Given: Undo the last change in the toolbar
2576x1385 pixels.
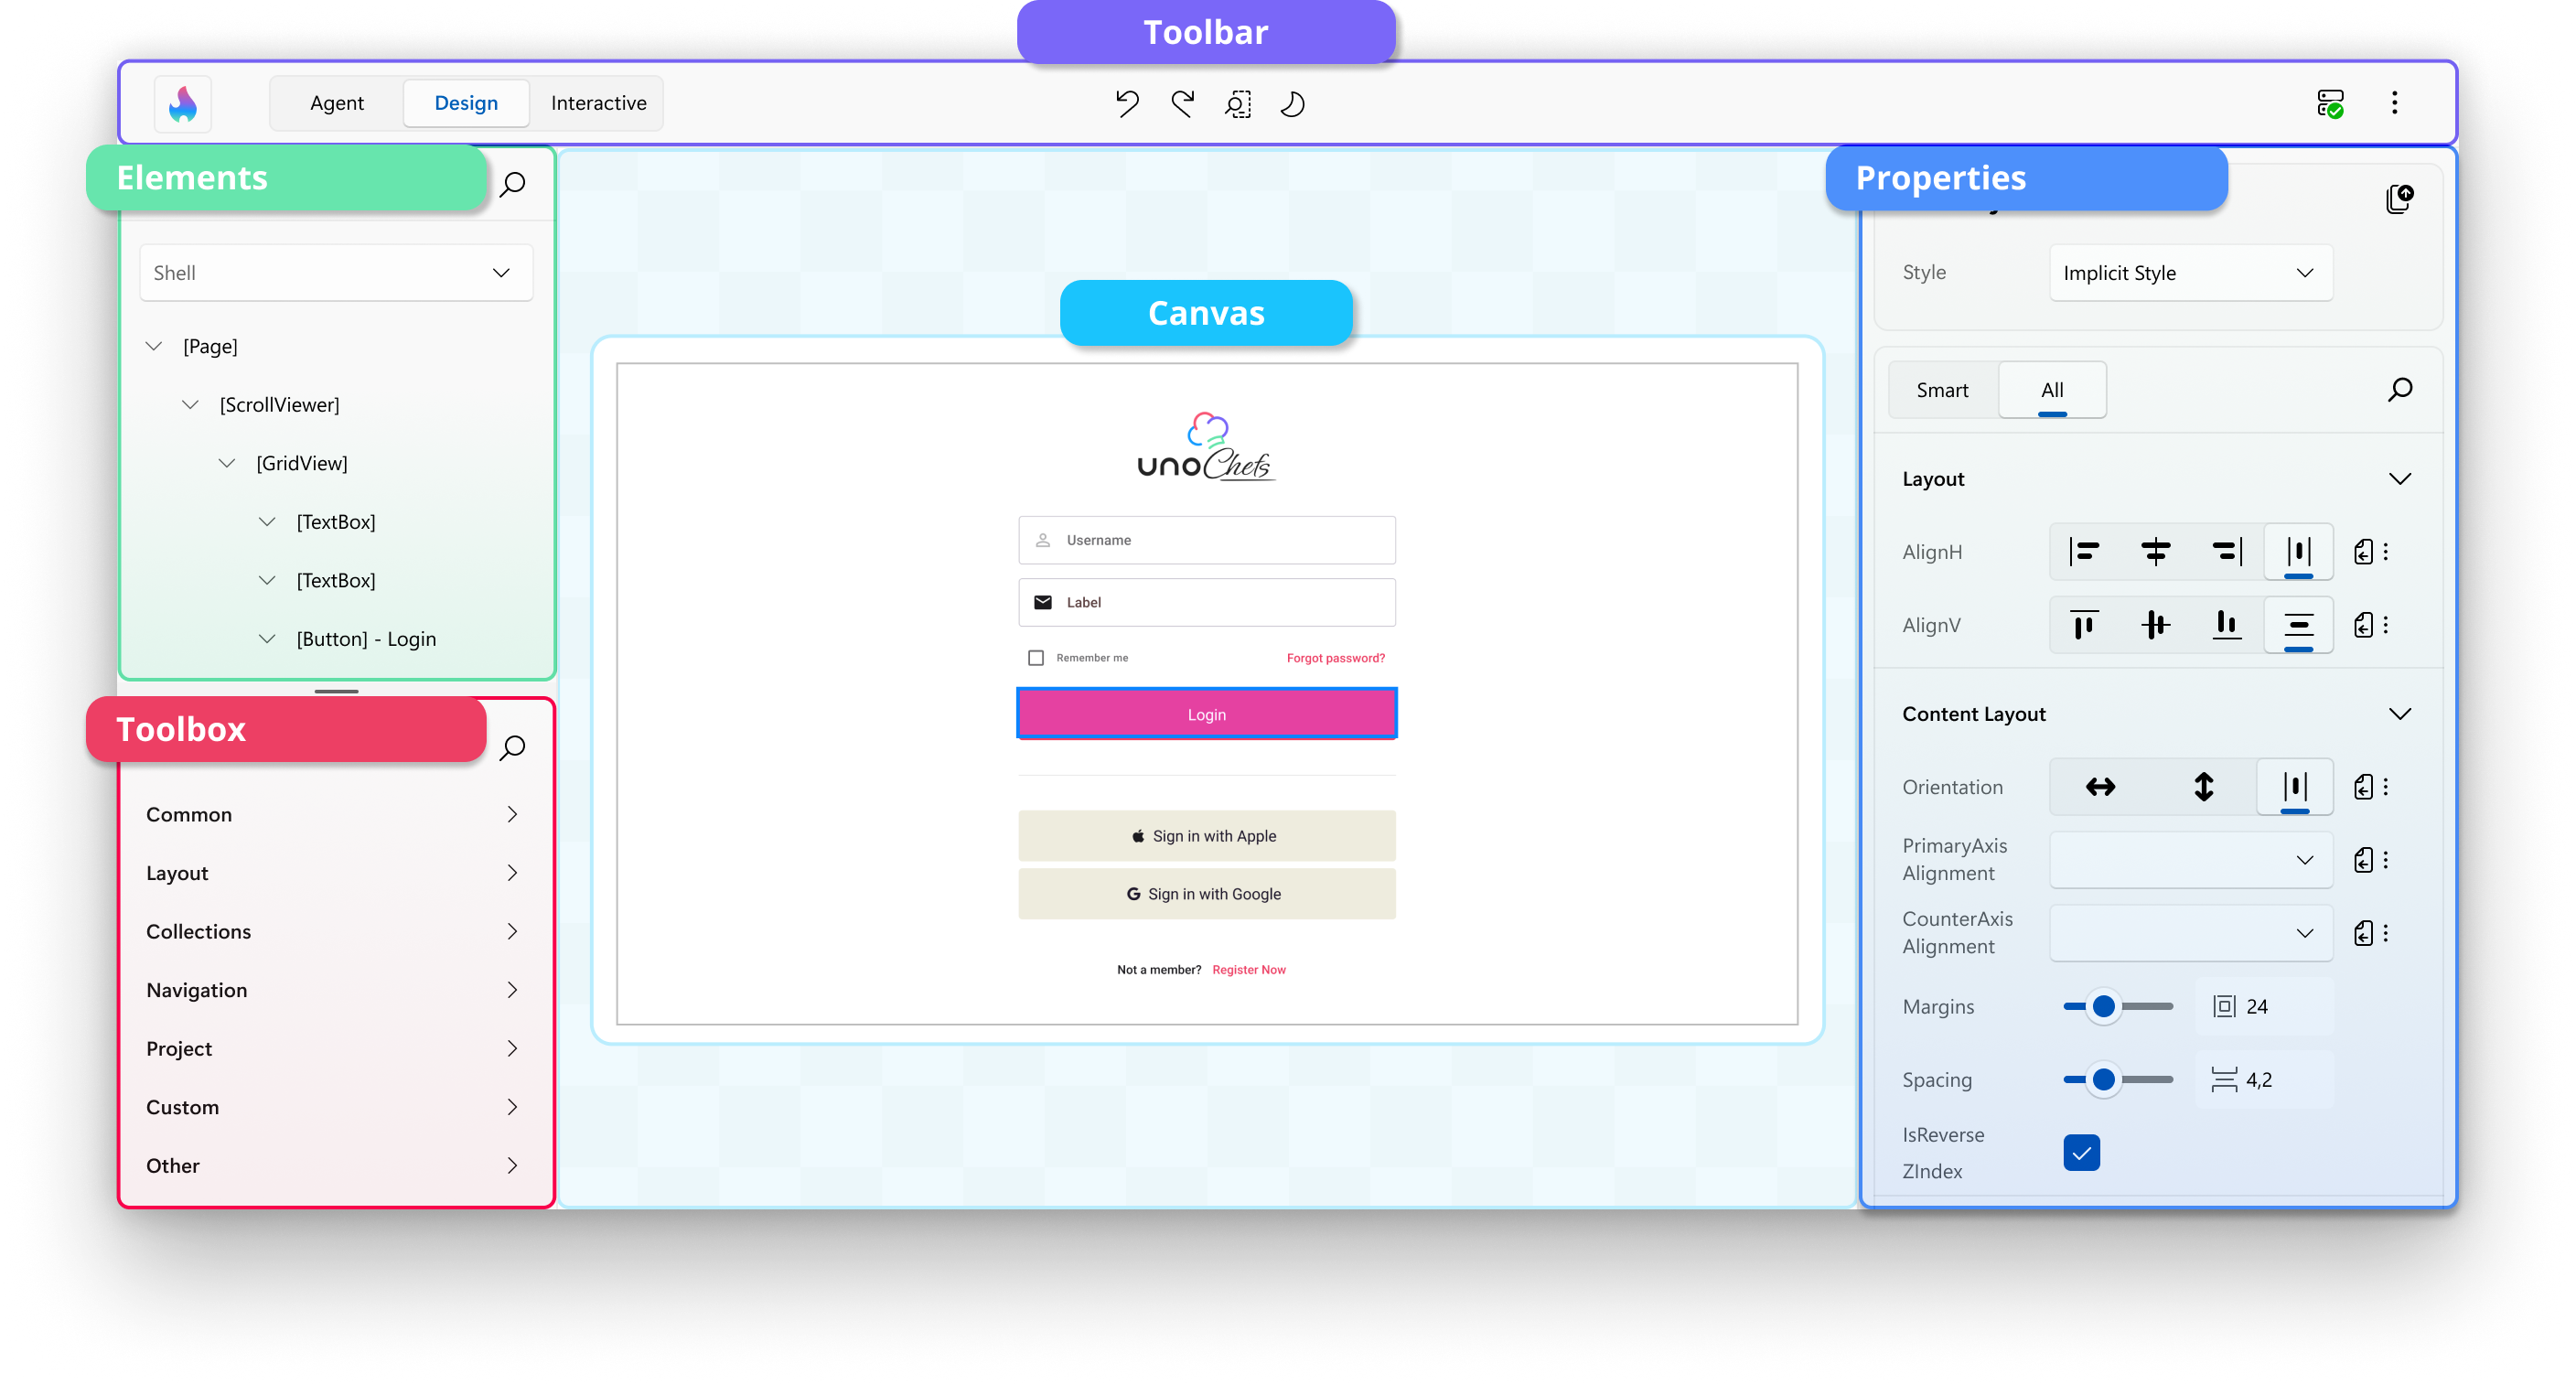Looking at the screenshot, I should pyautogui.click(x=1126, y=103).
